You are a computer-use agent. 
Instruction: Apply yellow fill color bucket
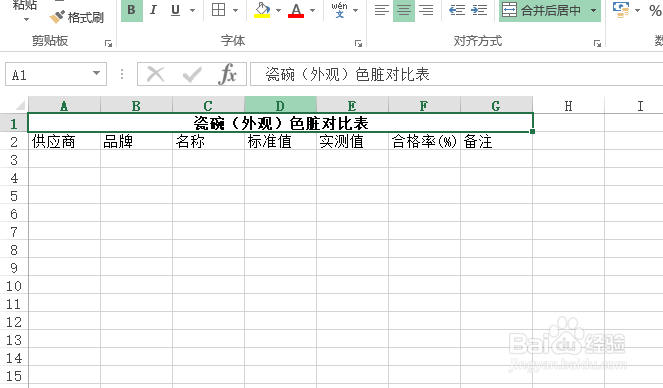pos(263,10)
